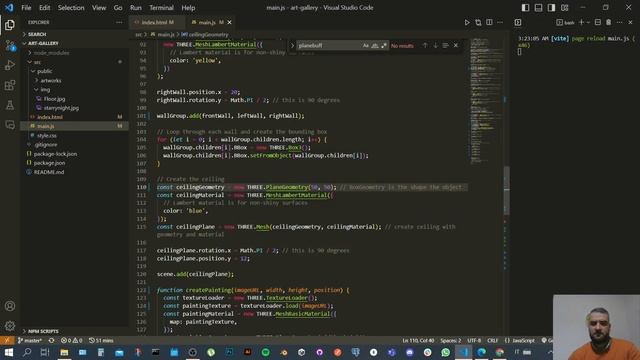Open the Manage gear in activity bar
Screen dimensions: 640x360
tap(10, 326)
